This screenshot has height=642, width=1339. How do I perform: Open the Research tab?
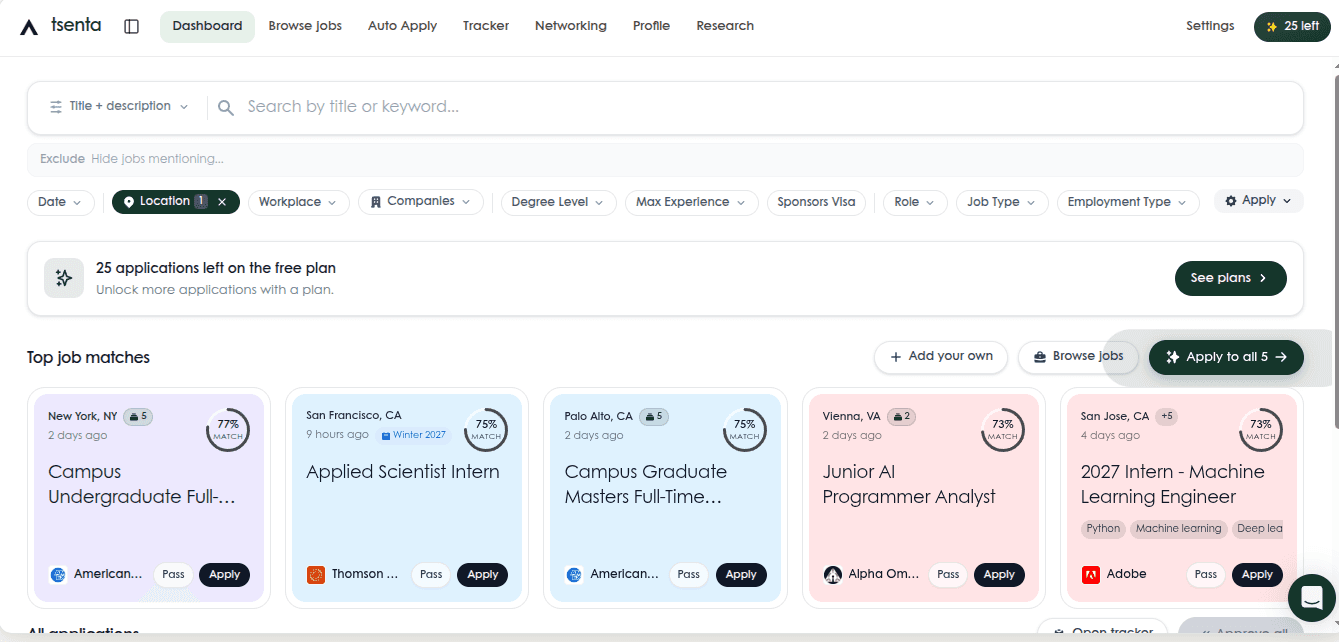(x=725, y=26)
